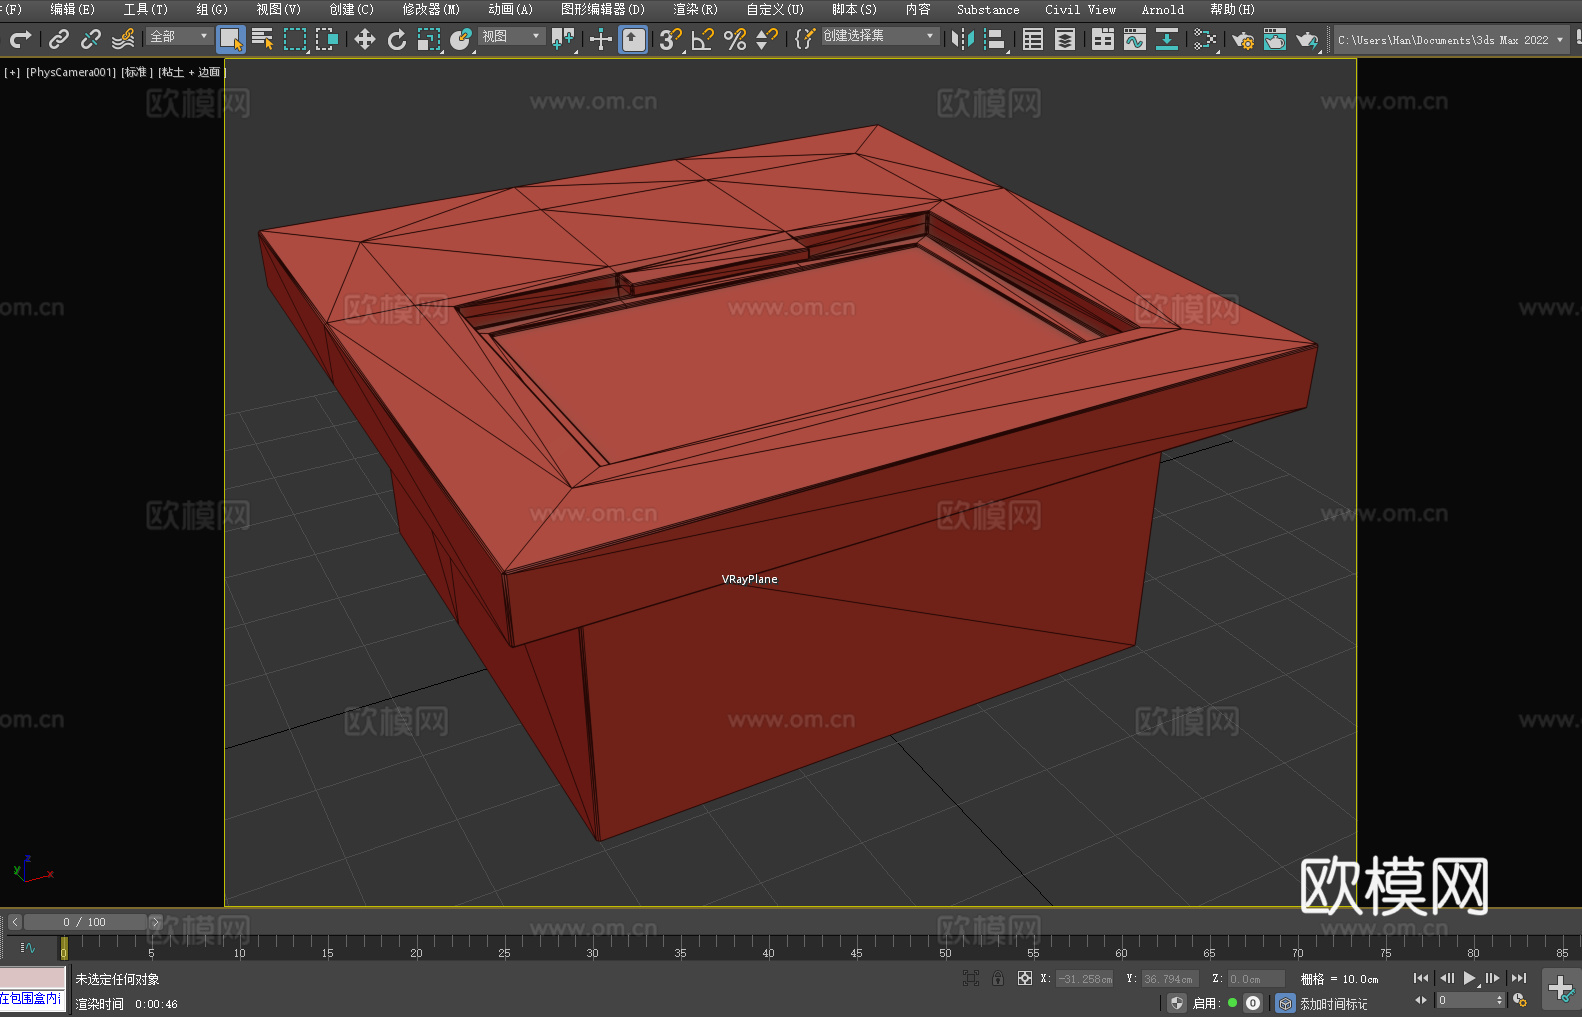This screenshot has width=1582, height=1017.
Task: Open 编辑(E) menu
Action: point(72,9)
